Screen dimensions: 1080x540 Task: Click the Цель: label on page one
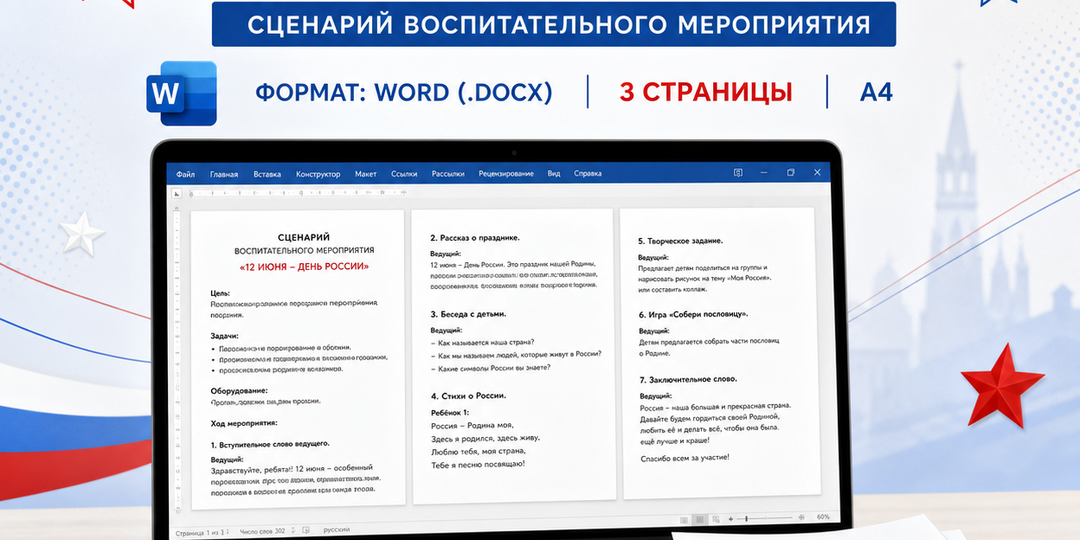(x=220, y=293)
